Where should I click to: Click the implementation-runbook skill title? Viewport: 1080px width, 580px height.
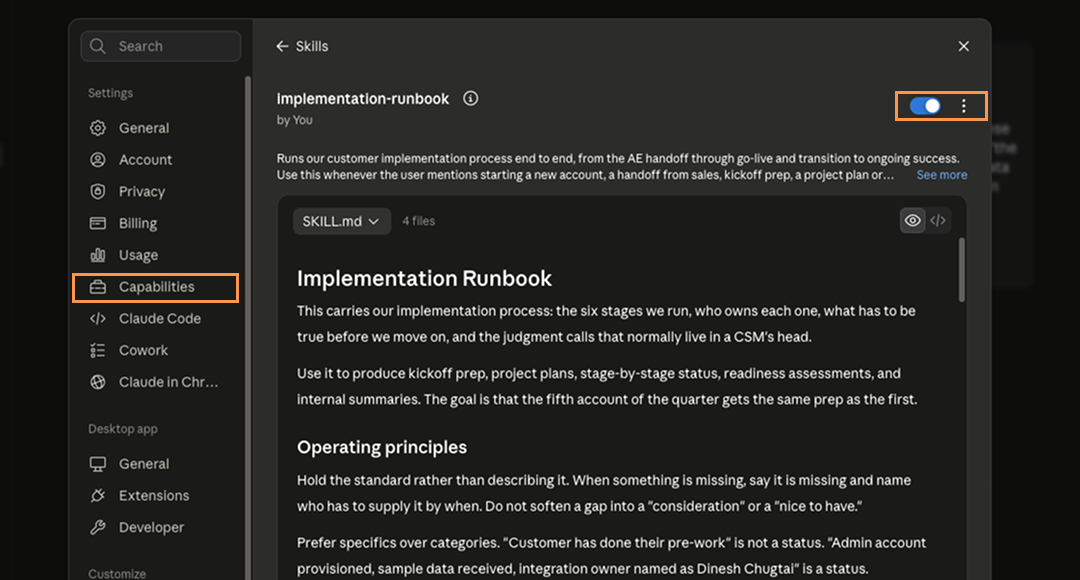point(363,99)
